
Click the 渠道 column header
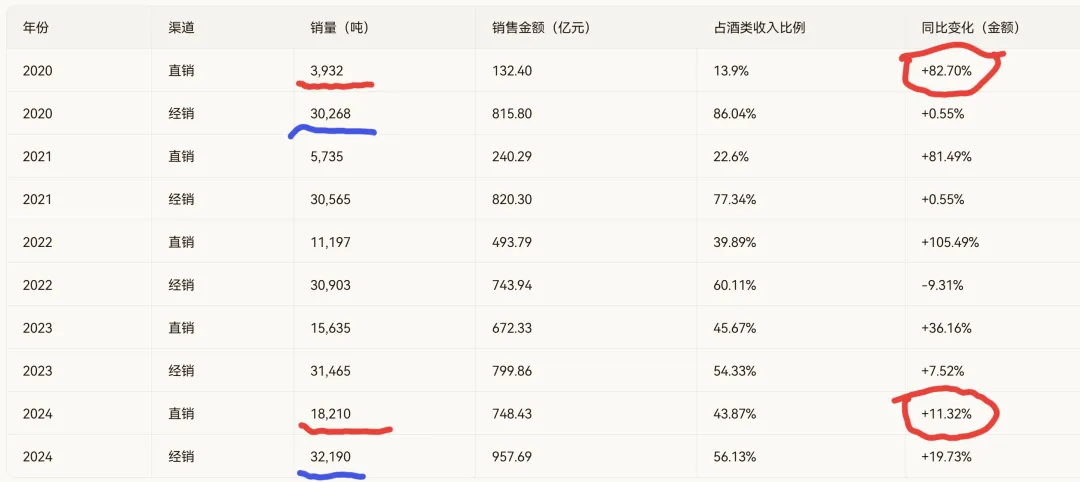tap(181, 28)
